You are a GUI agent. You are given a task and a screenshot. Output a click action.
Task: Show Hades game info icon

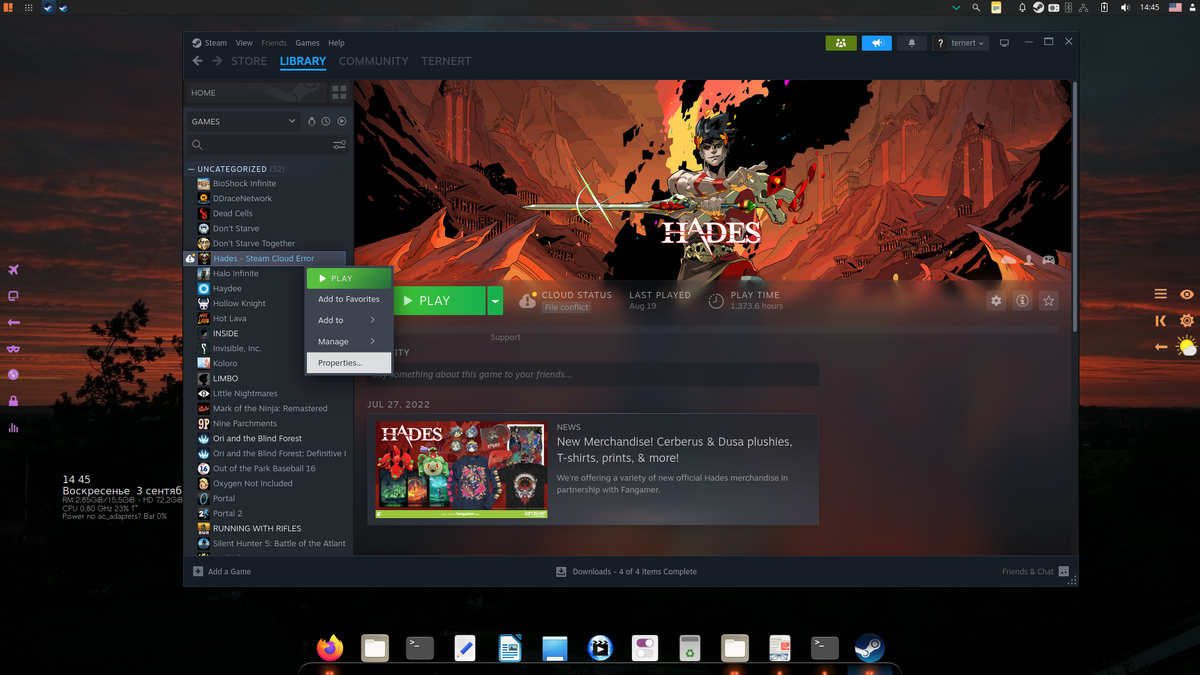pos(1022,300)
